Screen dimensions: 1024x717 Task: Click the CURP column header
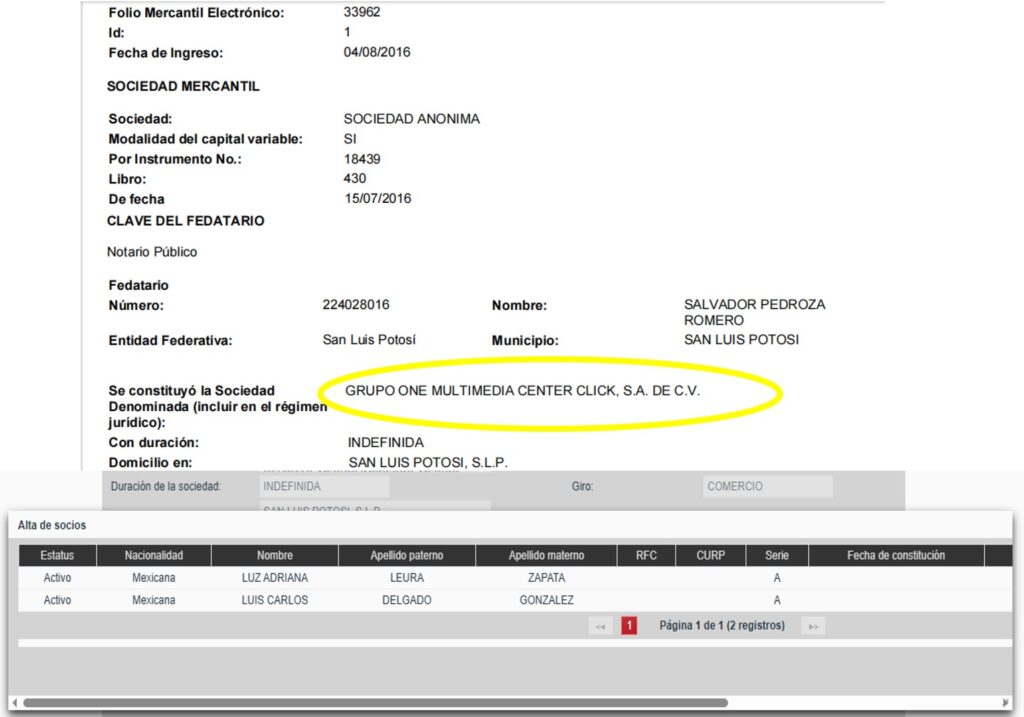pyautogui.click(x=710, y=555)
